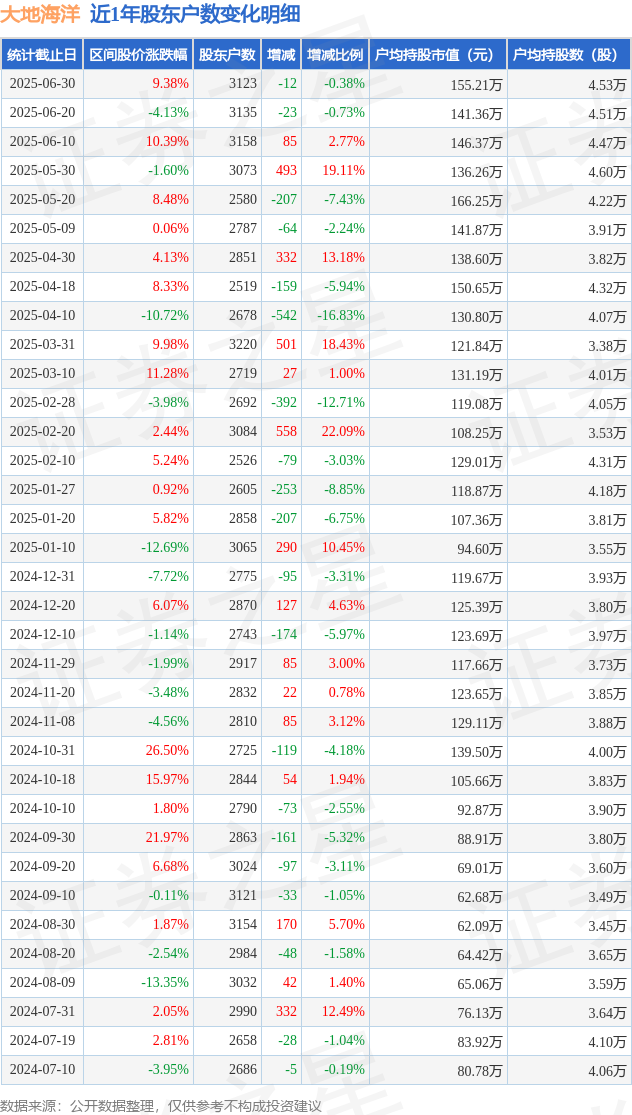Click the 数据来源 footer disclaimer text

pos(161,1106)
